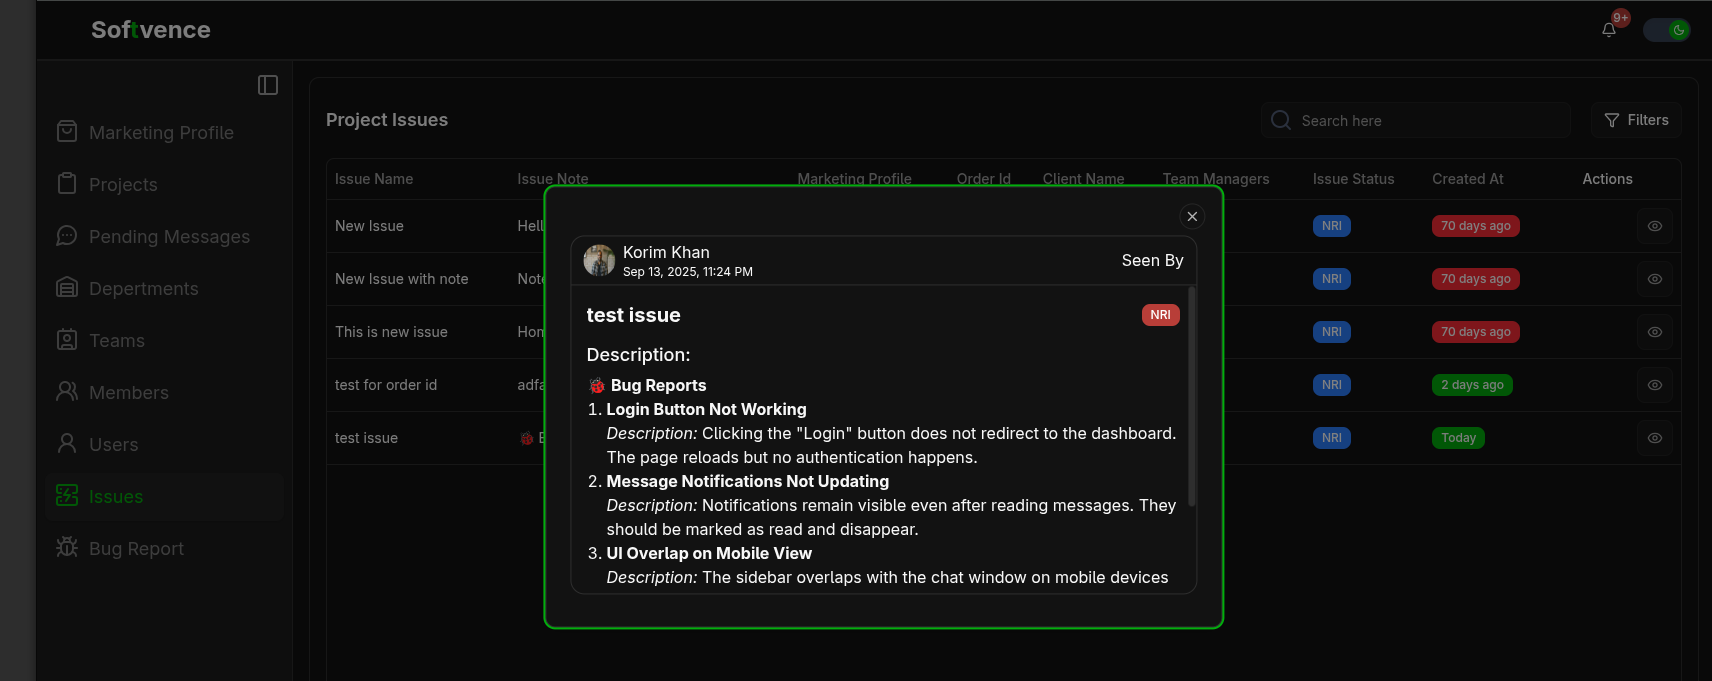Open the Filters options
1712x681 pixels.
click(x=1636, y=120)
